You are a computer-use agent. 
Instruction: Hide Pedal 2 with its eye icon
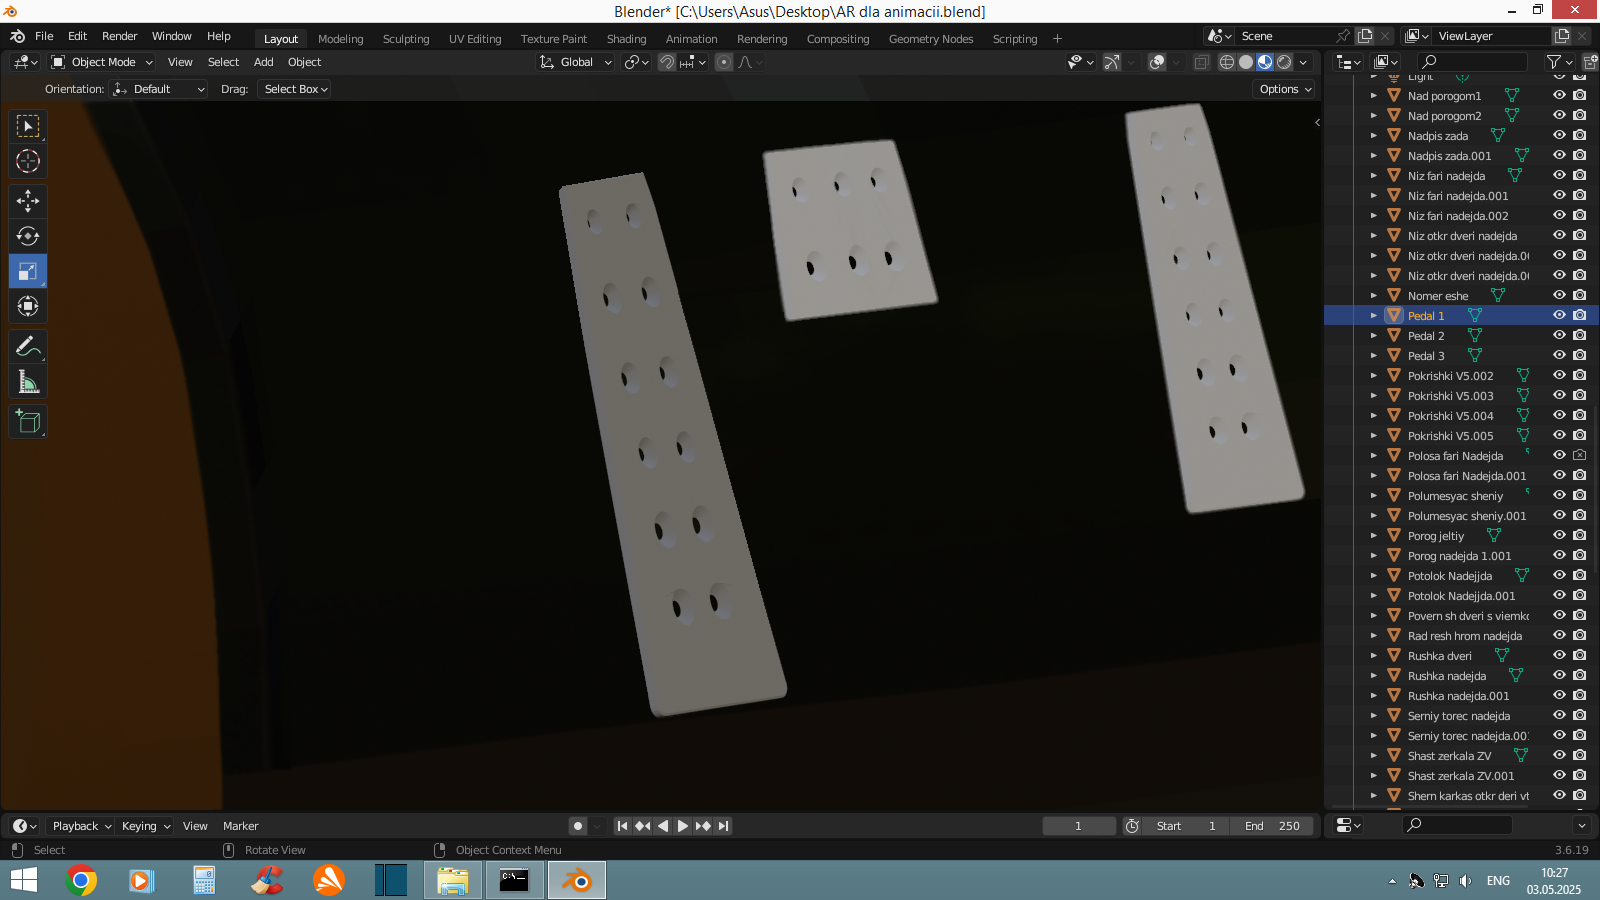[x=1559, y=335]
